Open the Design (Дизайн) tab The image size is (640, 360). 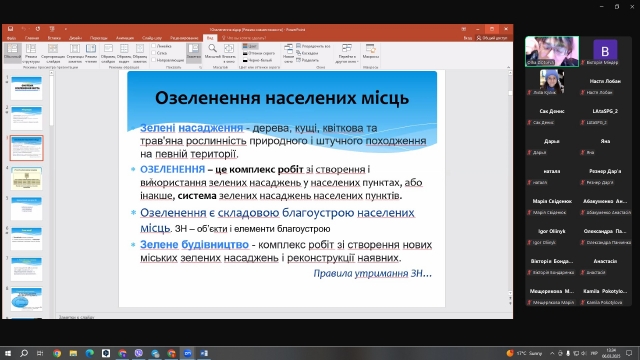[75, 38]
